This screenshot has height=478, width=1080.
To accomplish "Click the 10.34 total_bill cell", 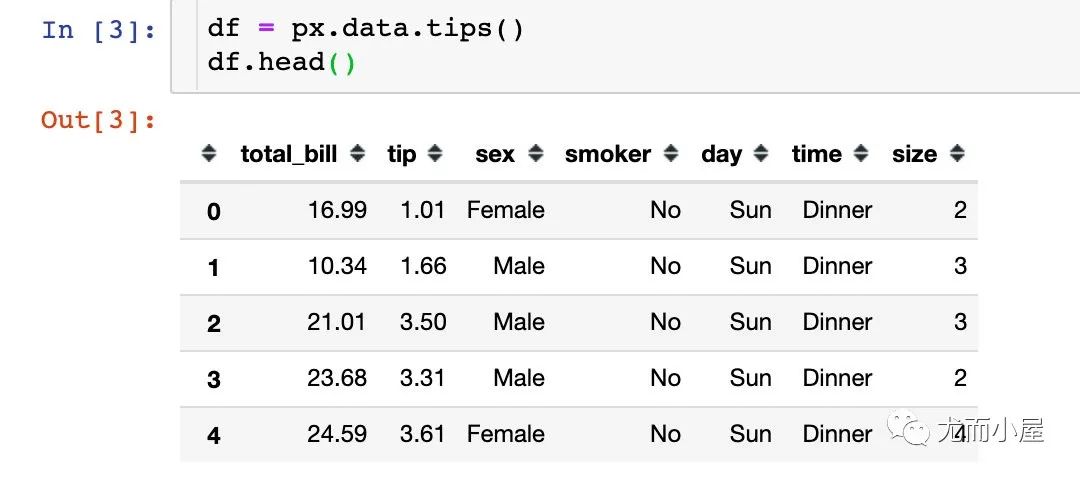I will click(x=337, y=266).
